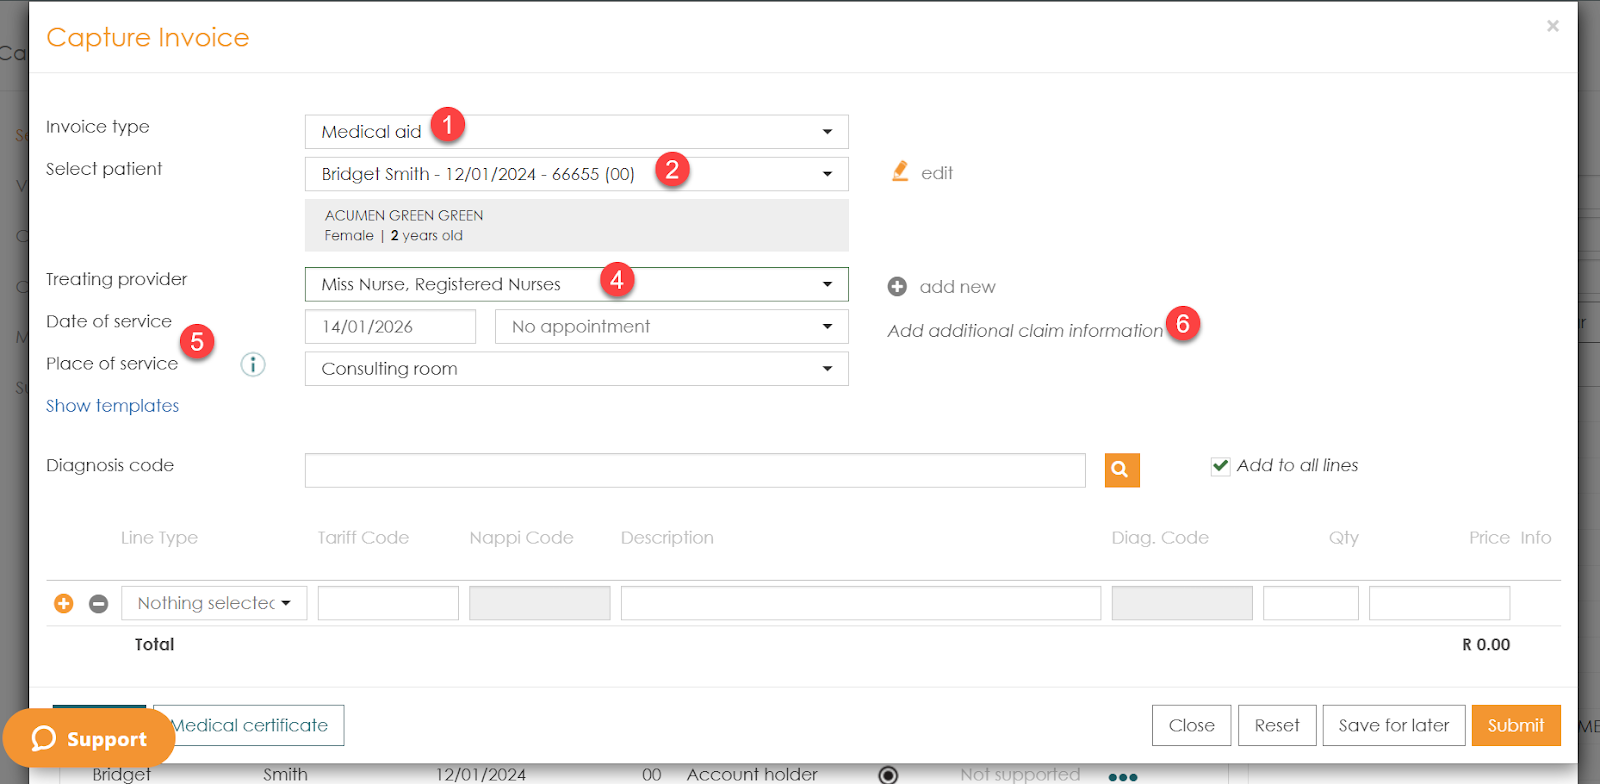Click the pencil edit patient icon
The image size is (1600, 784).
click(x=900, y=172)
